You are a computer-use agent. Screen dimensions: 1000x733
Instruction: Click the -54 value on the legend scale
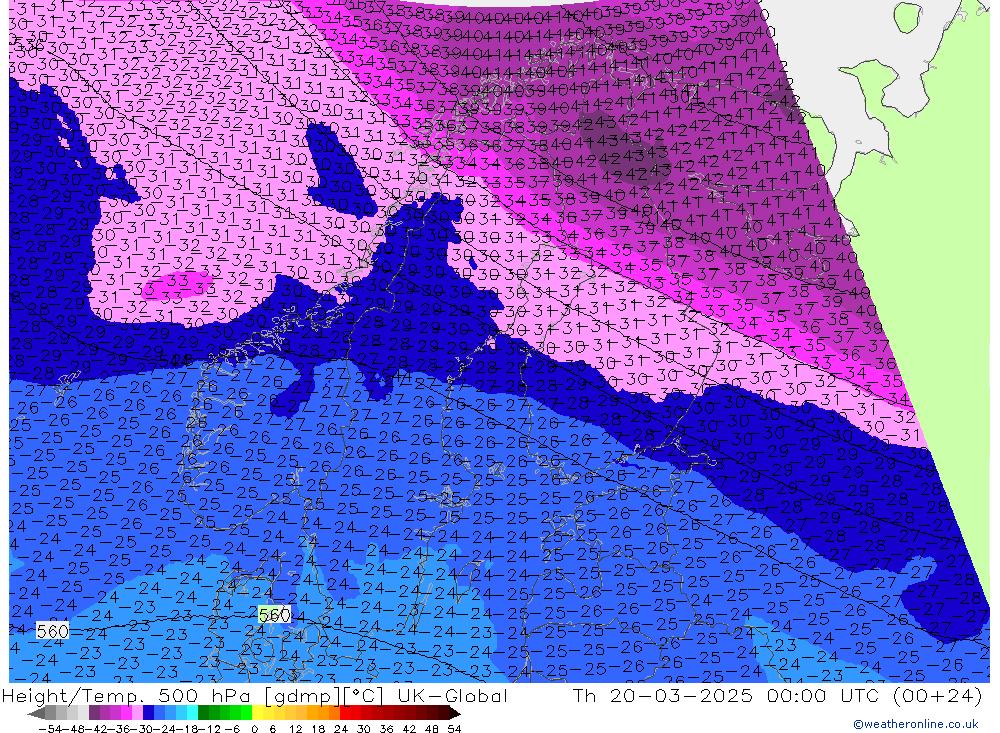click(50, 729)
